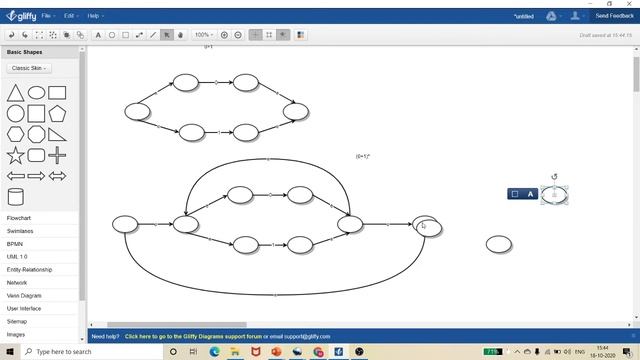Click the Gliffy logo

point(22,16)
